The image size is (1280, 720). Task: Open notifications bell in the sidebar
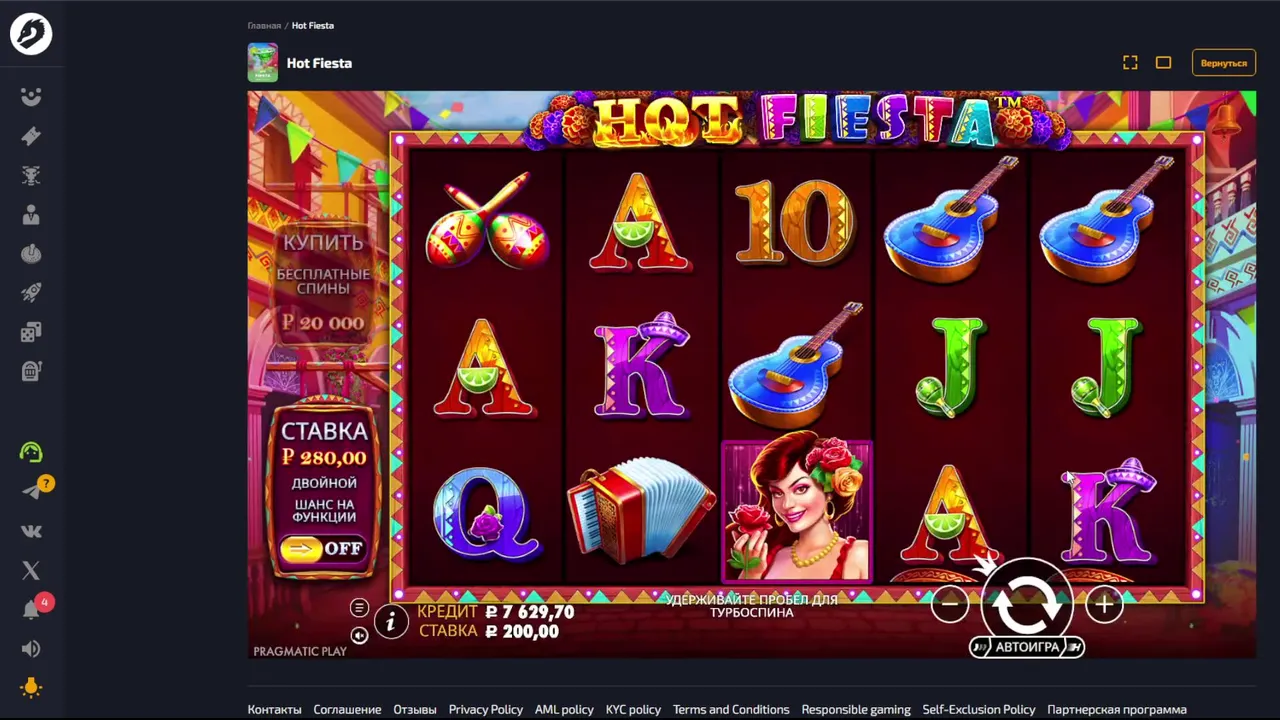point(31,610)
